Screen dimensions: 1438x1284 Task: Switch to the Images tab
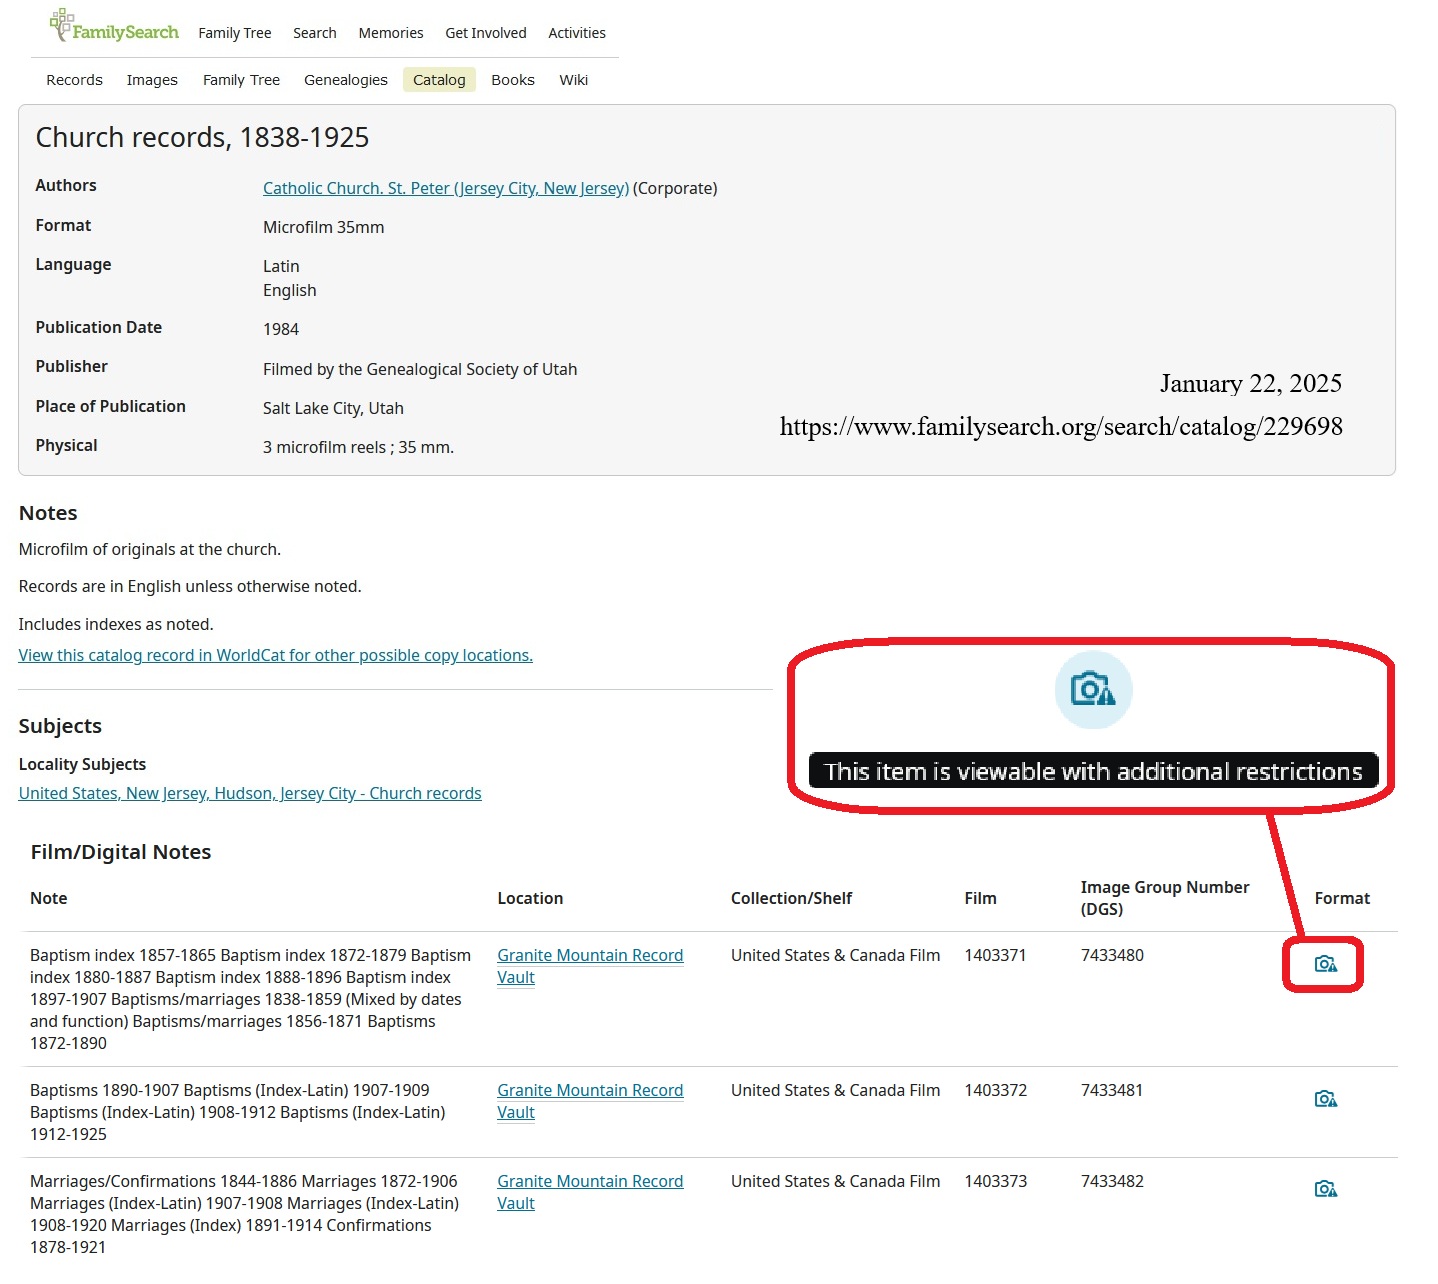pos(152,80)
